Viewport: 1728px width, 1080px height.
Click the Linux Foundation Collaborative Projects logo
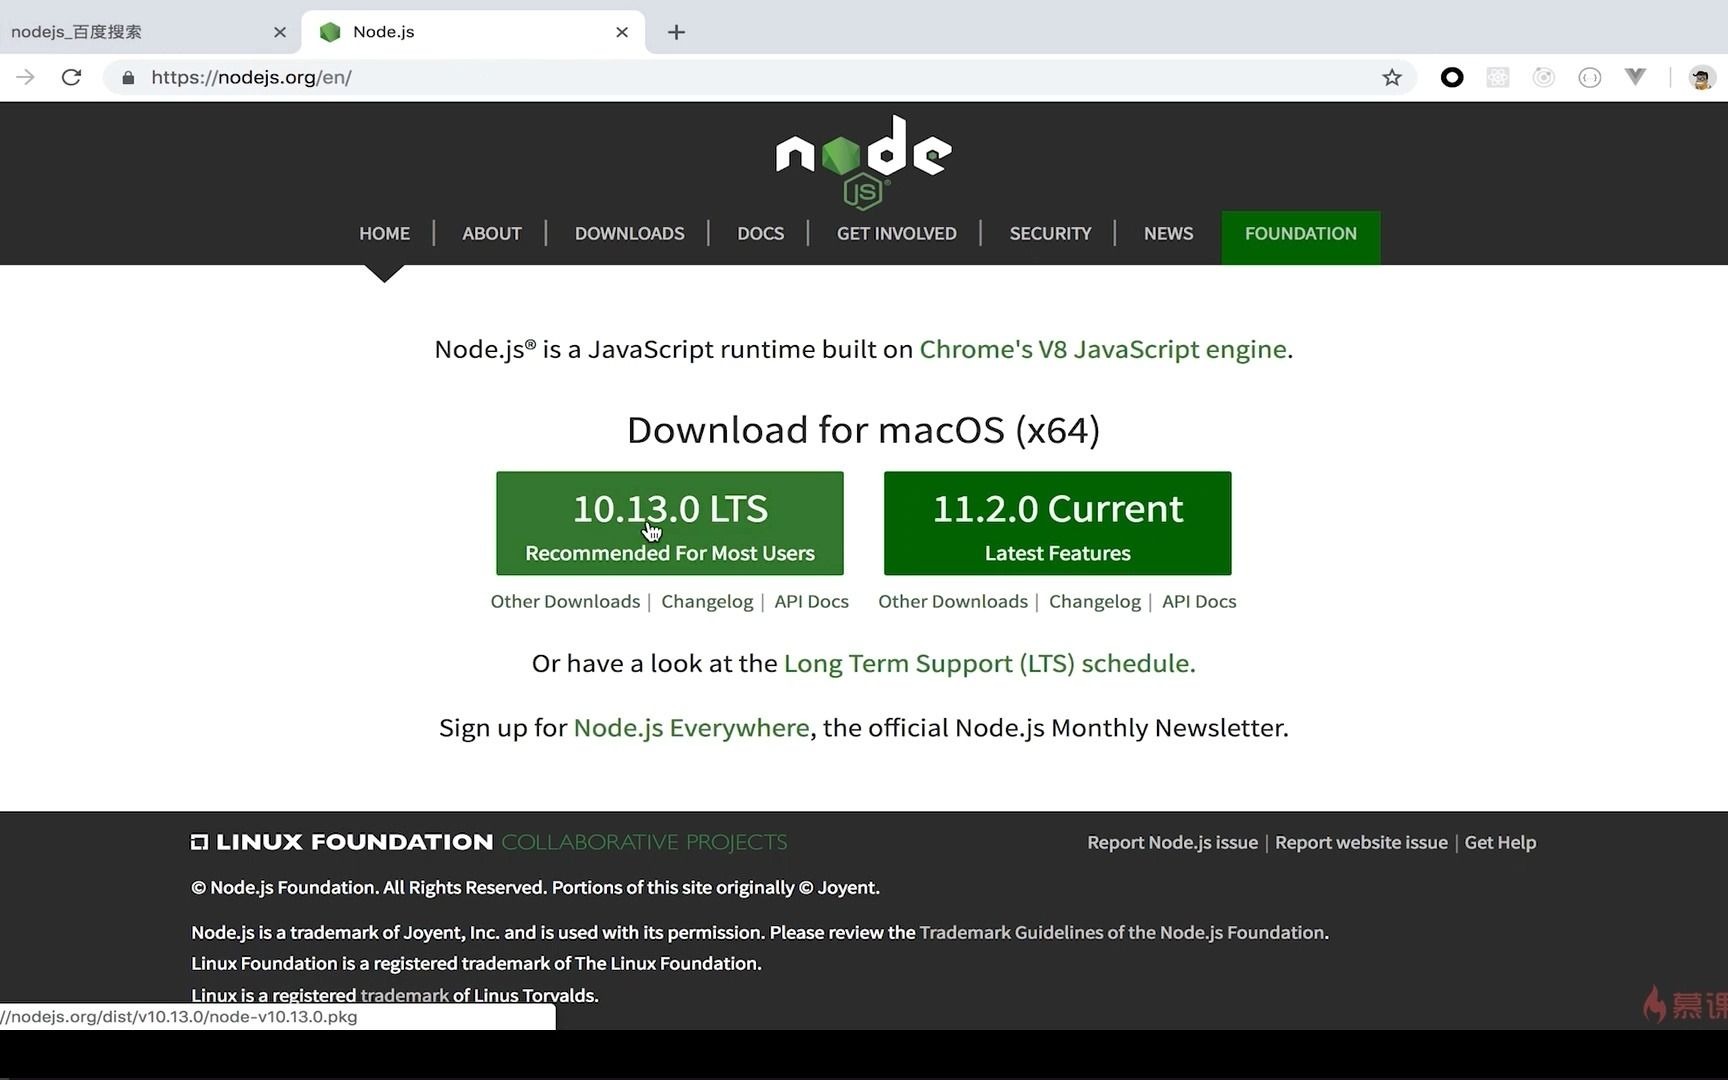coord(489,842)
